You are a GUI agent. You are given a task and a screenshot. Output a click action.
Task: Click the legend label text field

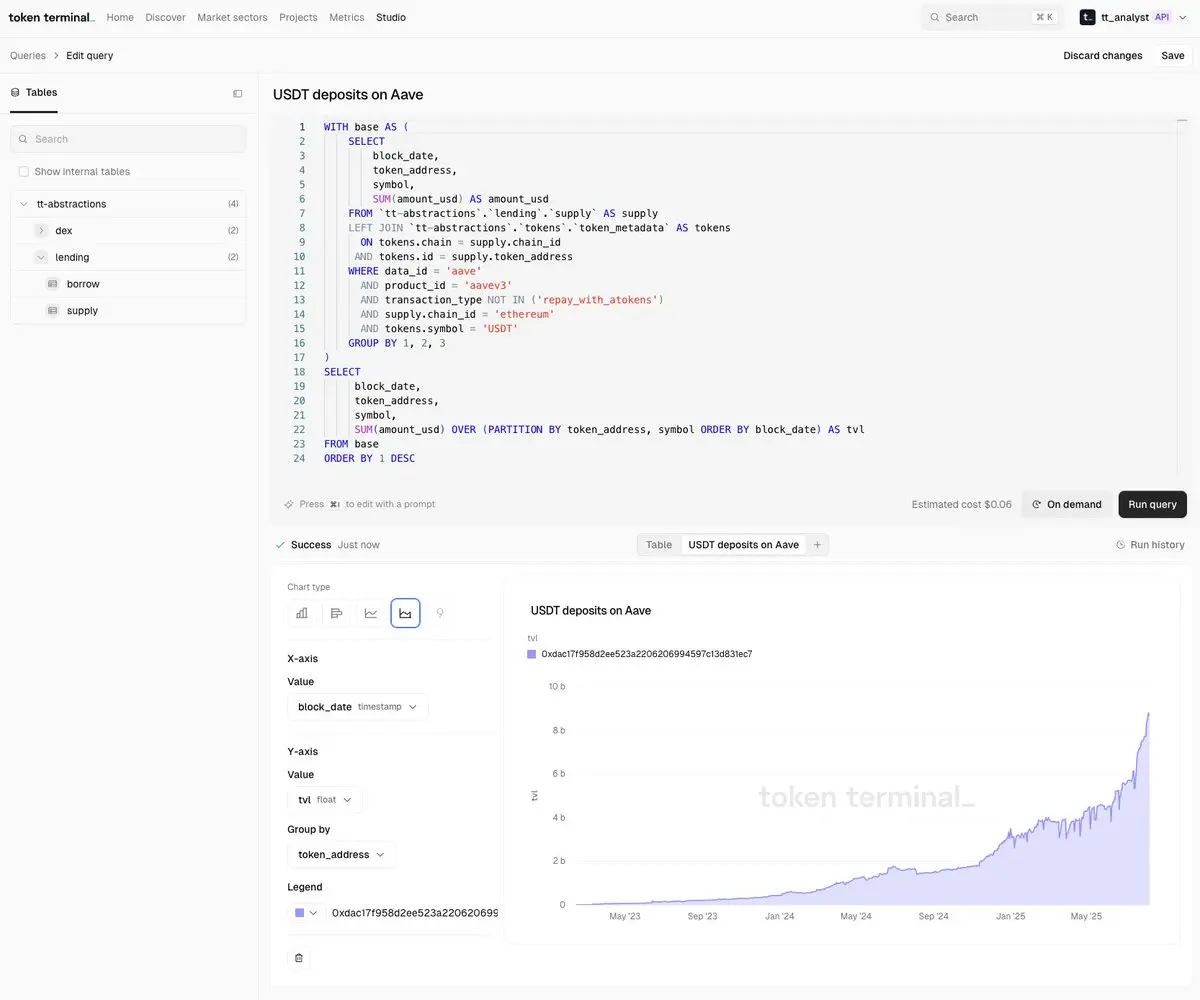(x=415, y=913)
